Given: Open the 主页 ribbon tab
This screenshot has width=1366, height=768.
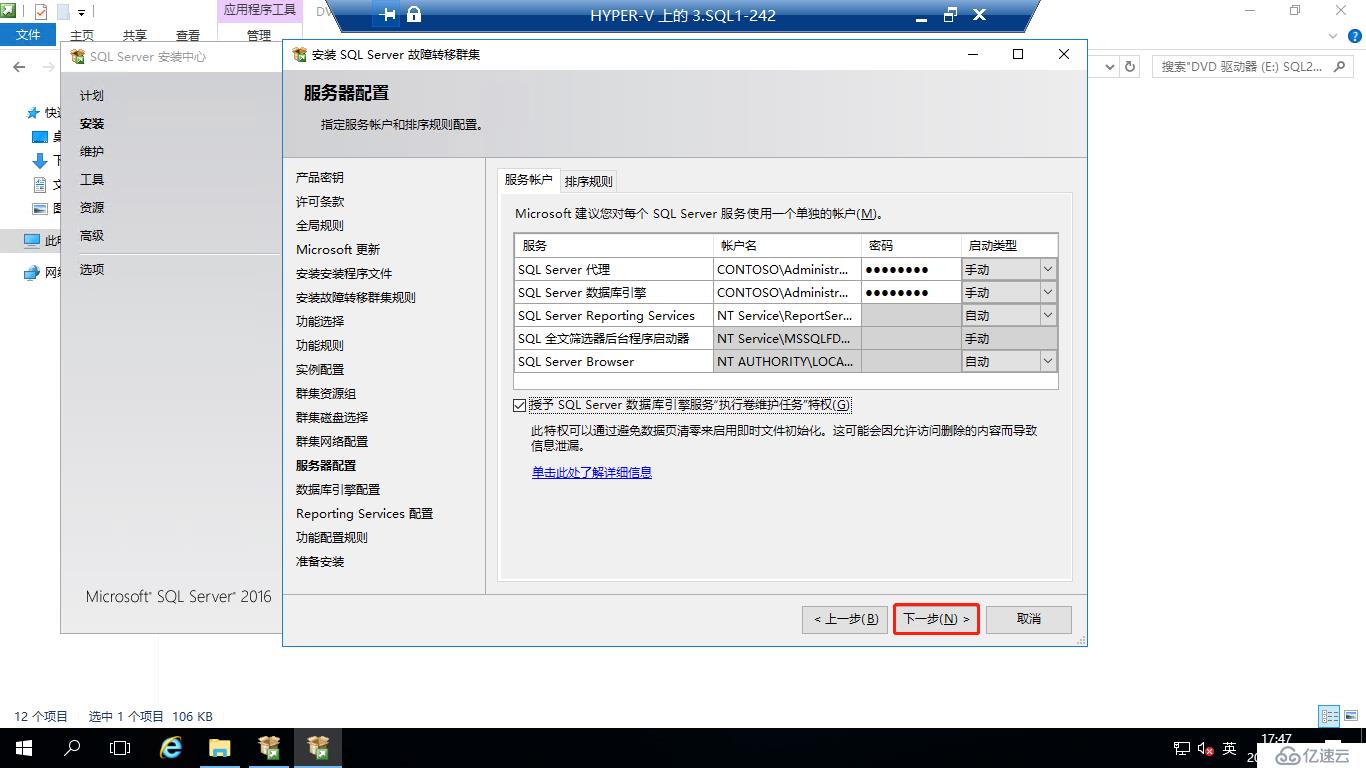Looking at the screenshot, I should 82,35.
